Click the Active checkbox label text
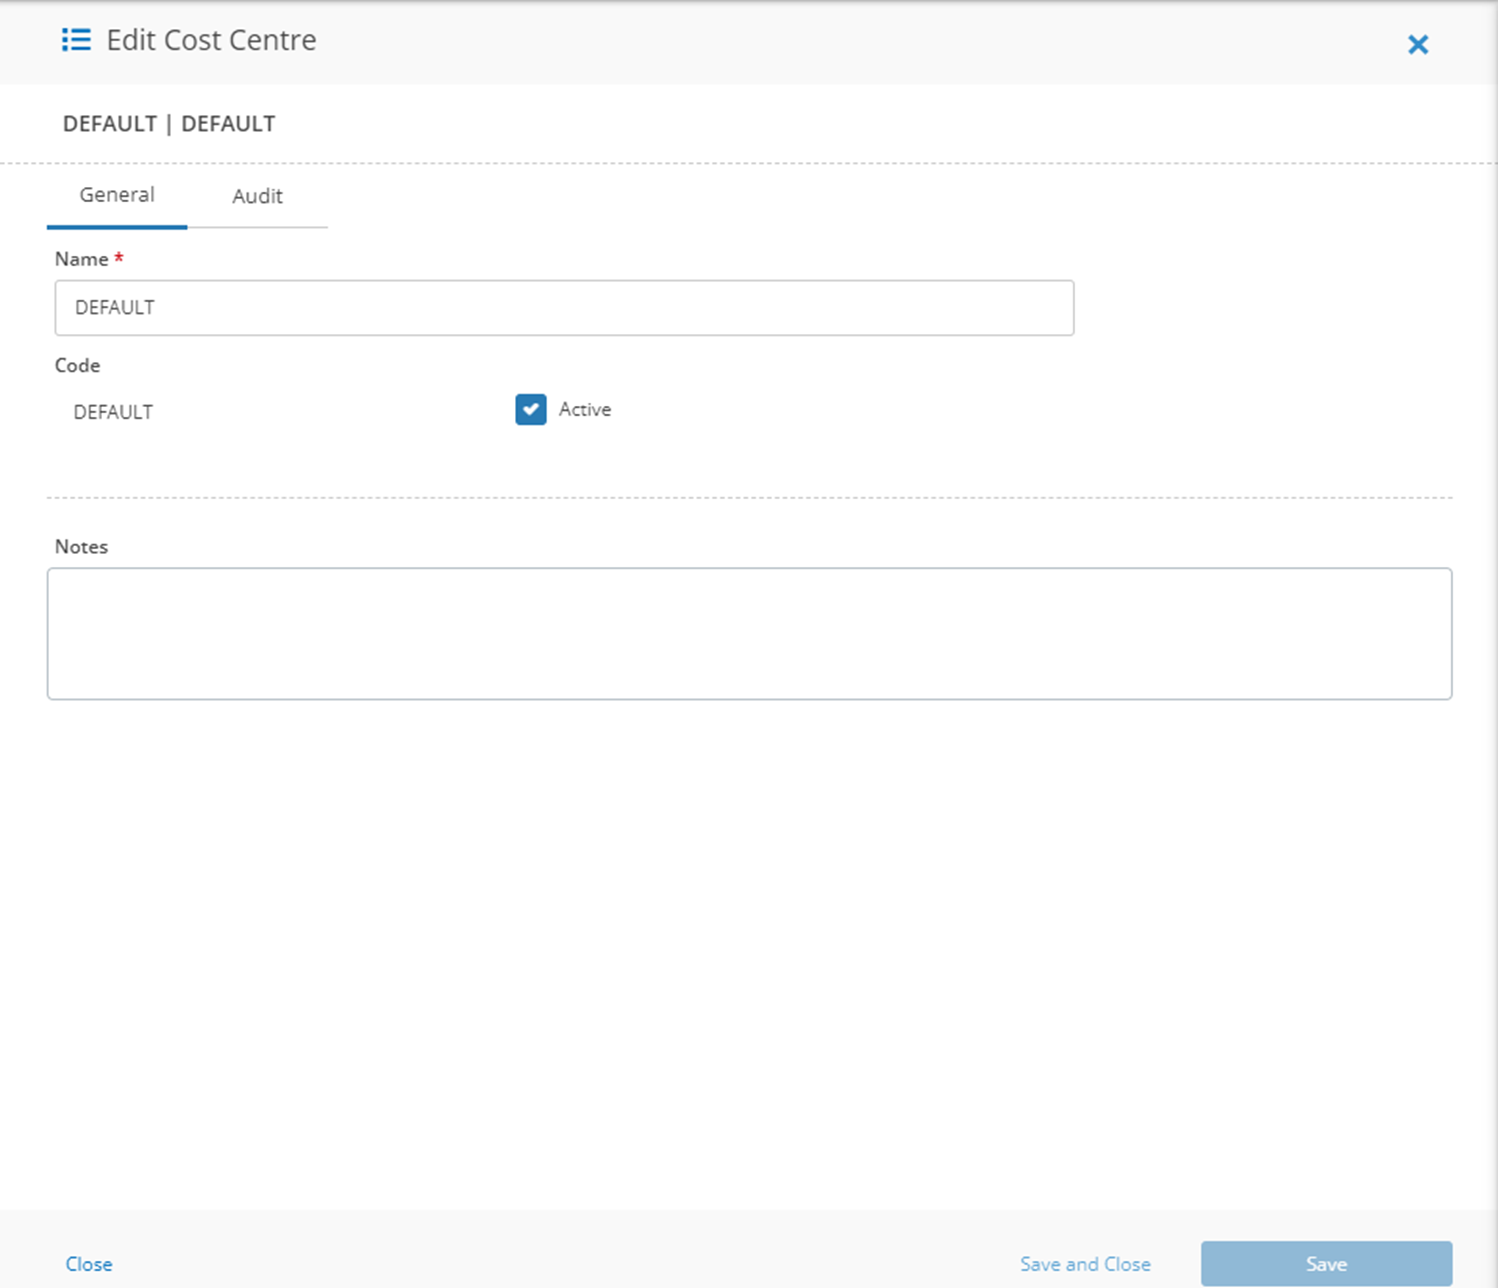Screen dimensions: 1498x1288 pyautogui.click(x=585, y=409)
